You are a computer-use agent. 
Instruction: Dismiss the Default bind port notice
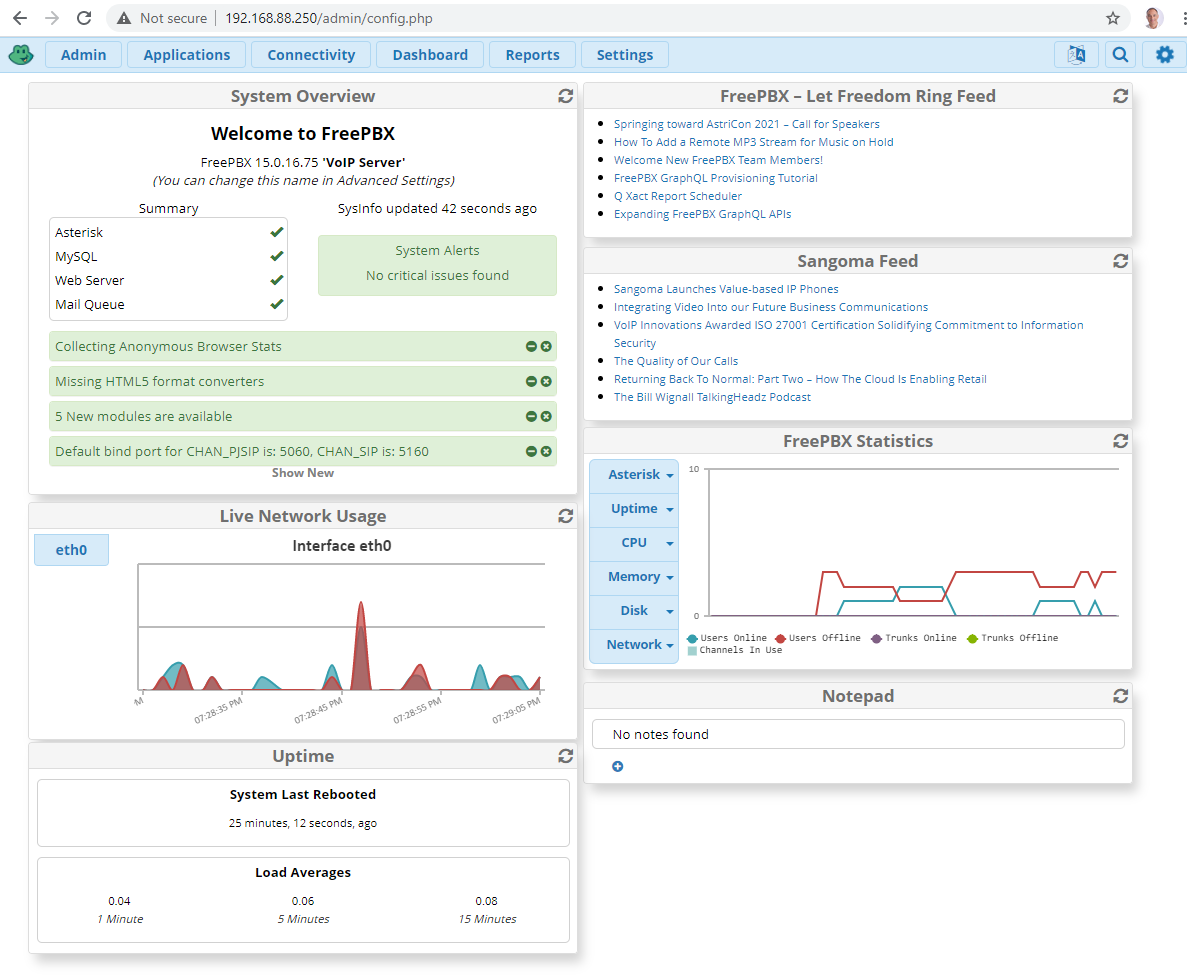click(546, 451)
